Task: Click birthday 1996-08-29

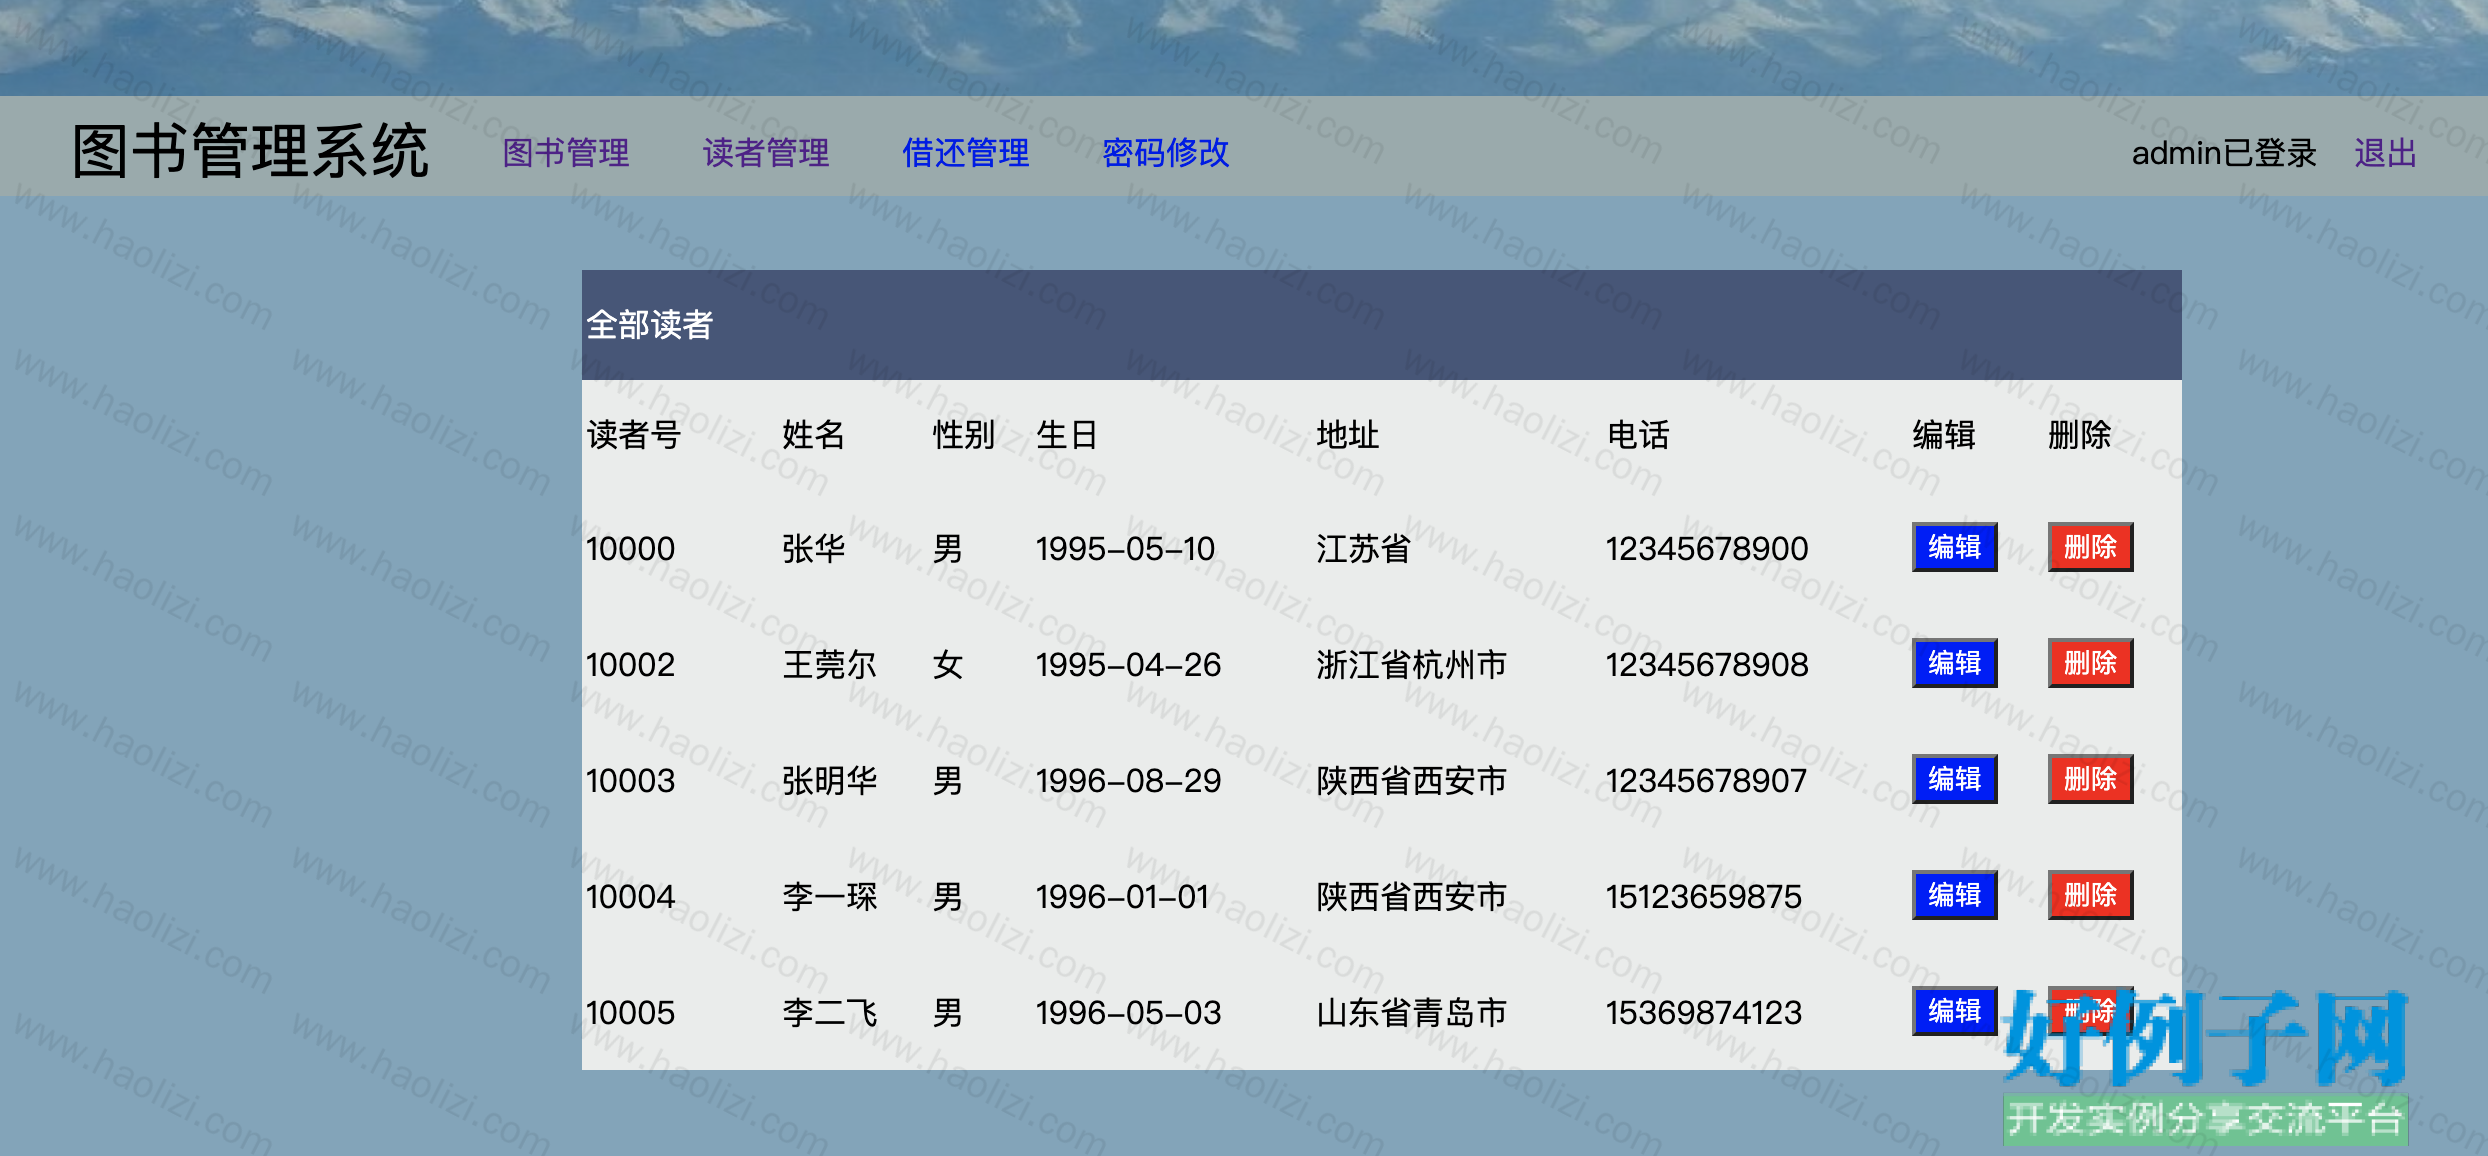Action: pyautogui.click(x=1128, y=781)
